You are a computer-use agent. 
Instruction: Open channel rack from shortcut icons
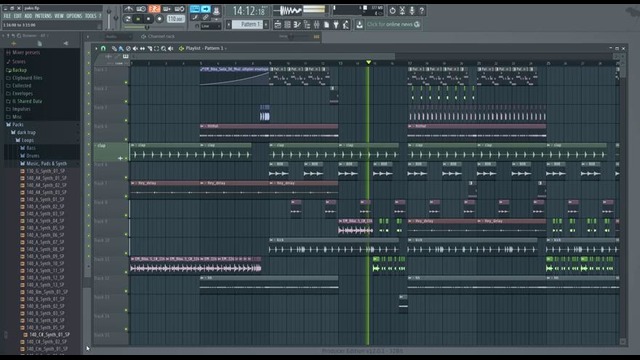pyautogui.click(x=287, y=25)
